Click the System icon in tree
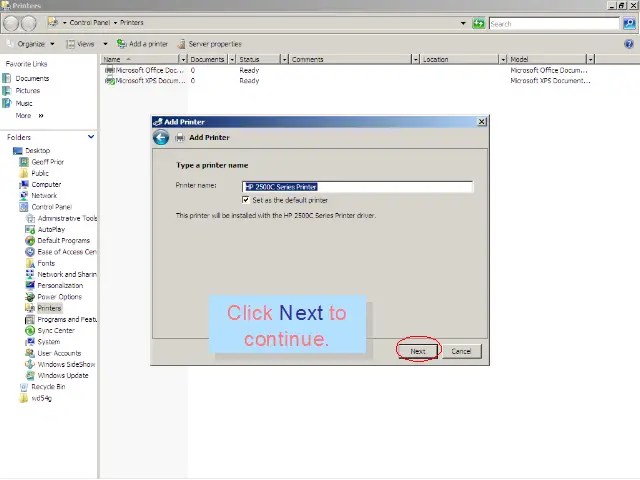 [30, 342]
